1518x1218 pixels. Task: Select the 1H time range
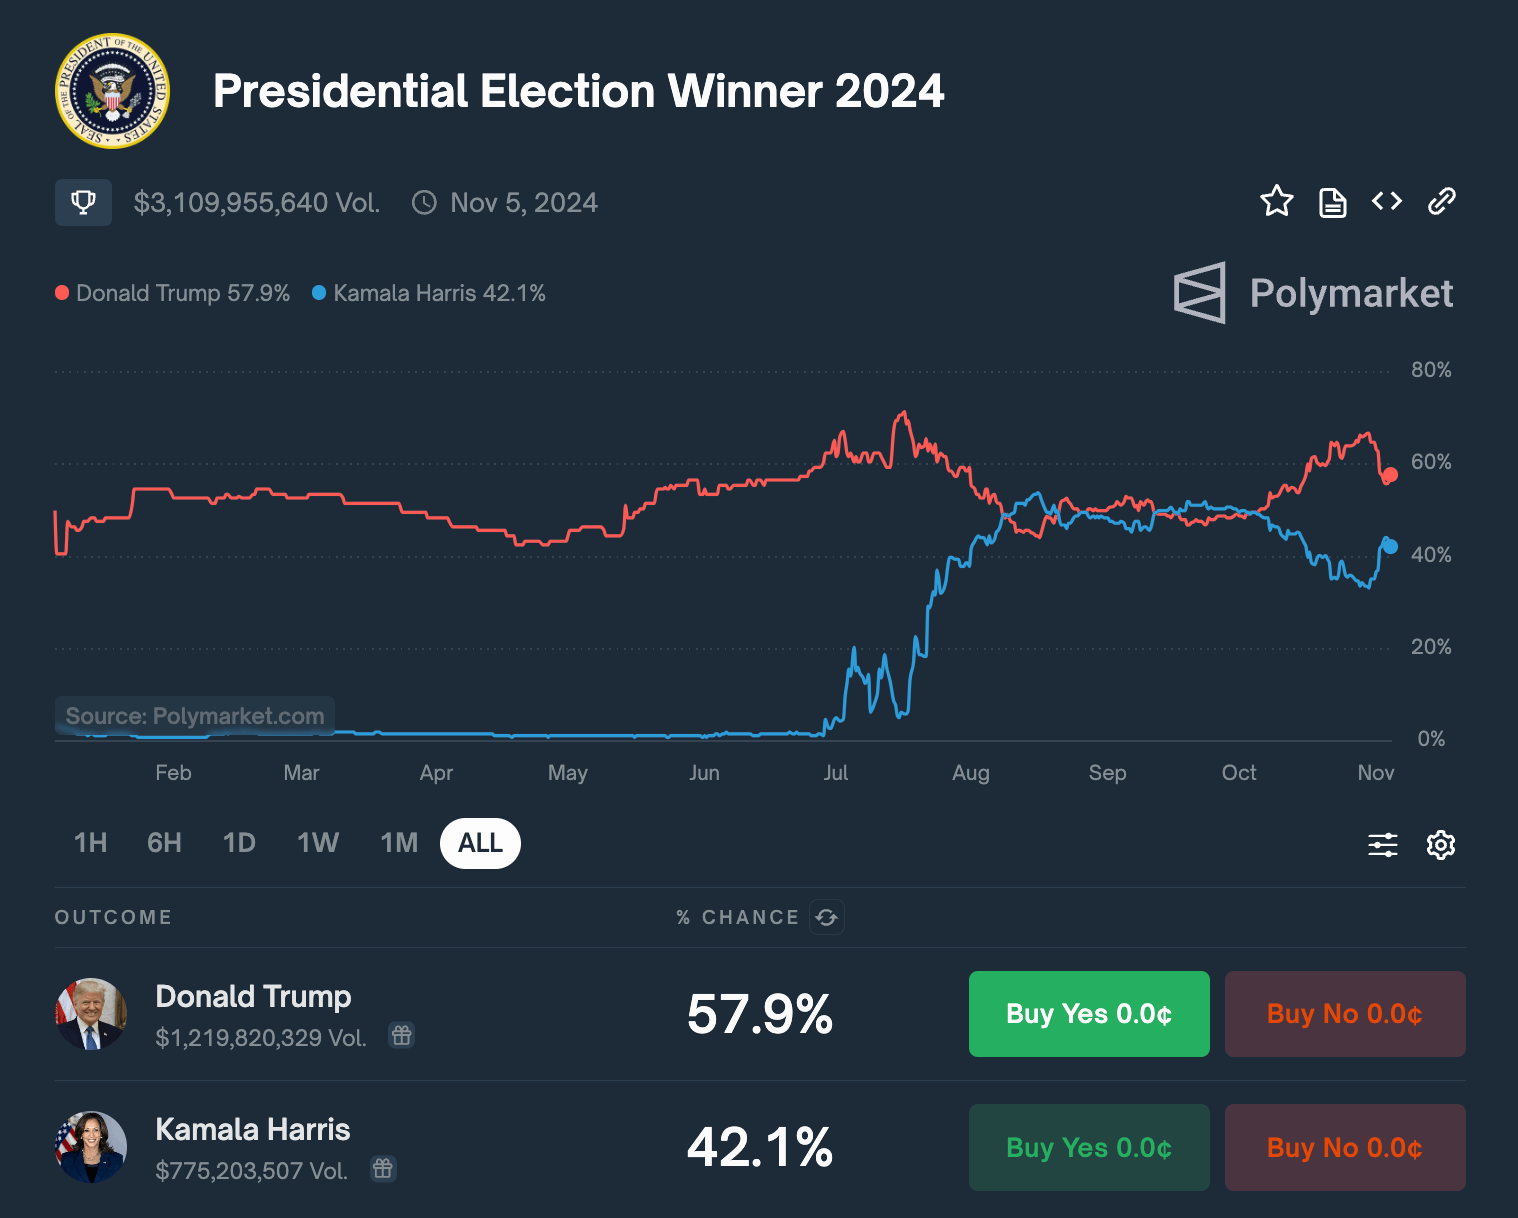pyautogui.click(x=91, y=843)
